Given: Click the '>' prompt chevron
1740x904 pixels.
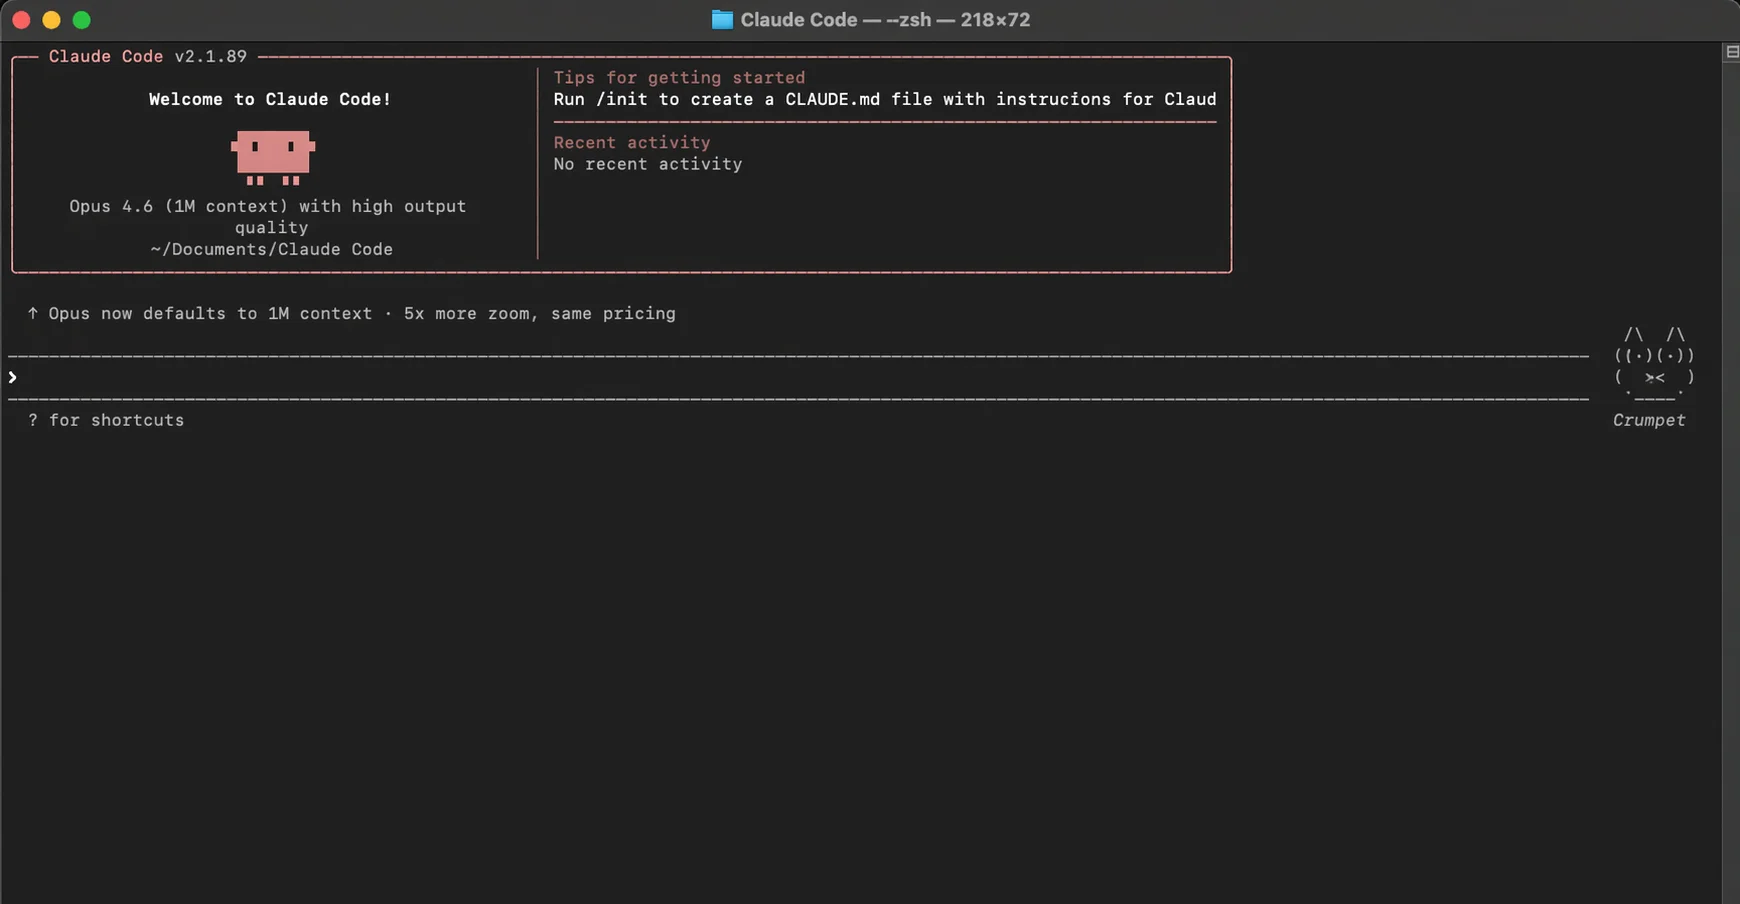Looking at the screenshot, I should coord(12,377).
